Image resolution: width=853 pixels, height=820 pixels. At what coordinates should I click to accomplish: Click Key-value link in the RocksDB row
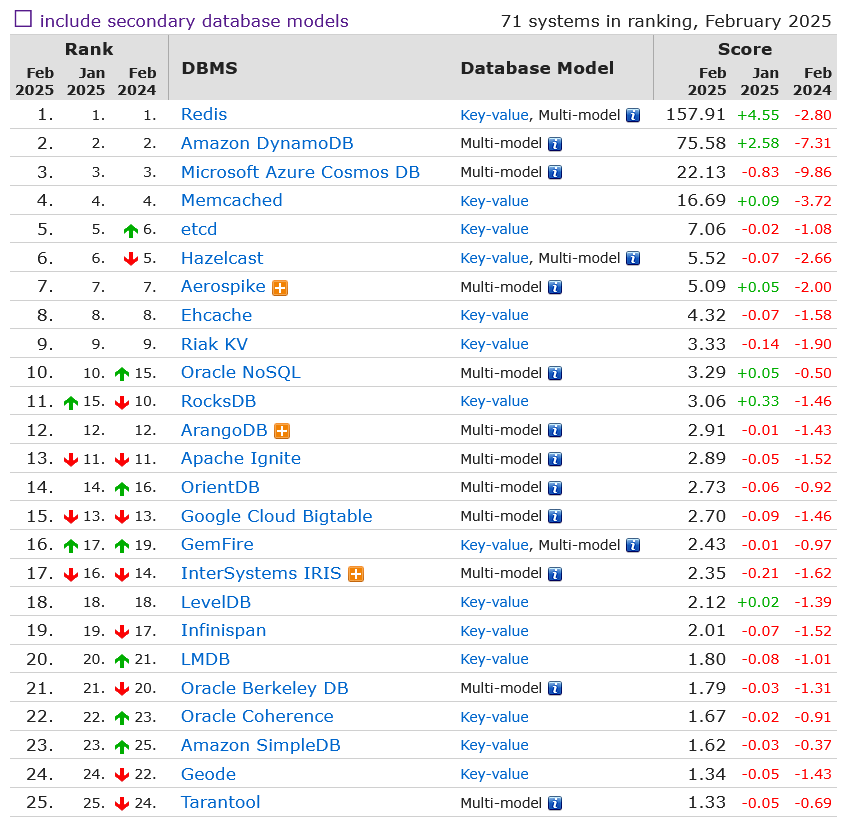[495, 402]
